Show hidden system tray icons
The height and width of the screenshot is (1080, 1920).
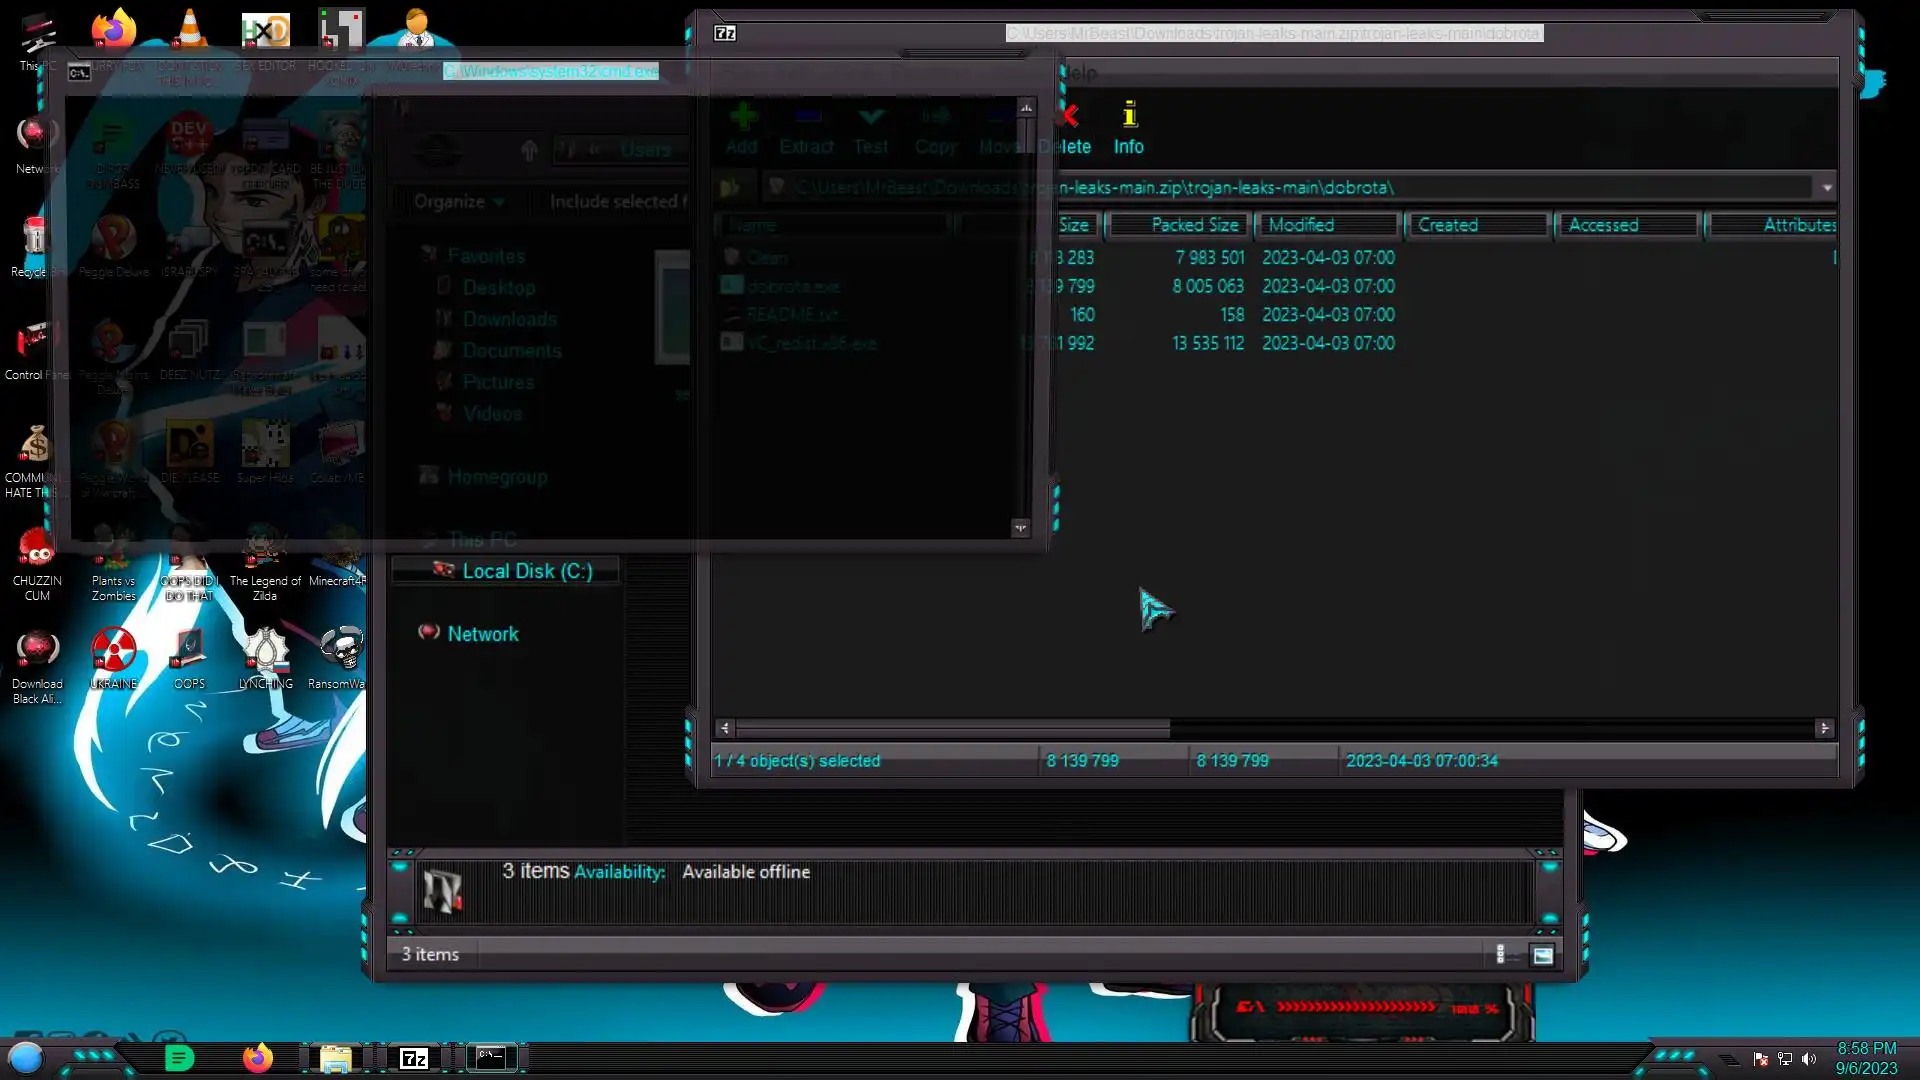point(1729,1059)
